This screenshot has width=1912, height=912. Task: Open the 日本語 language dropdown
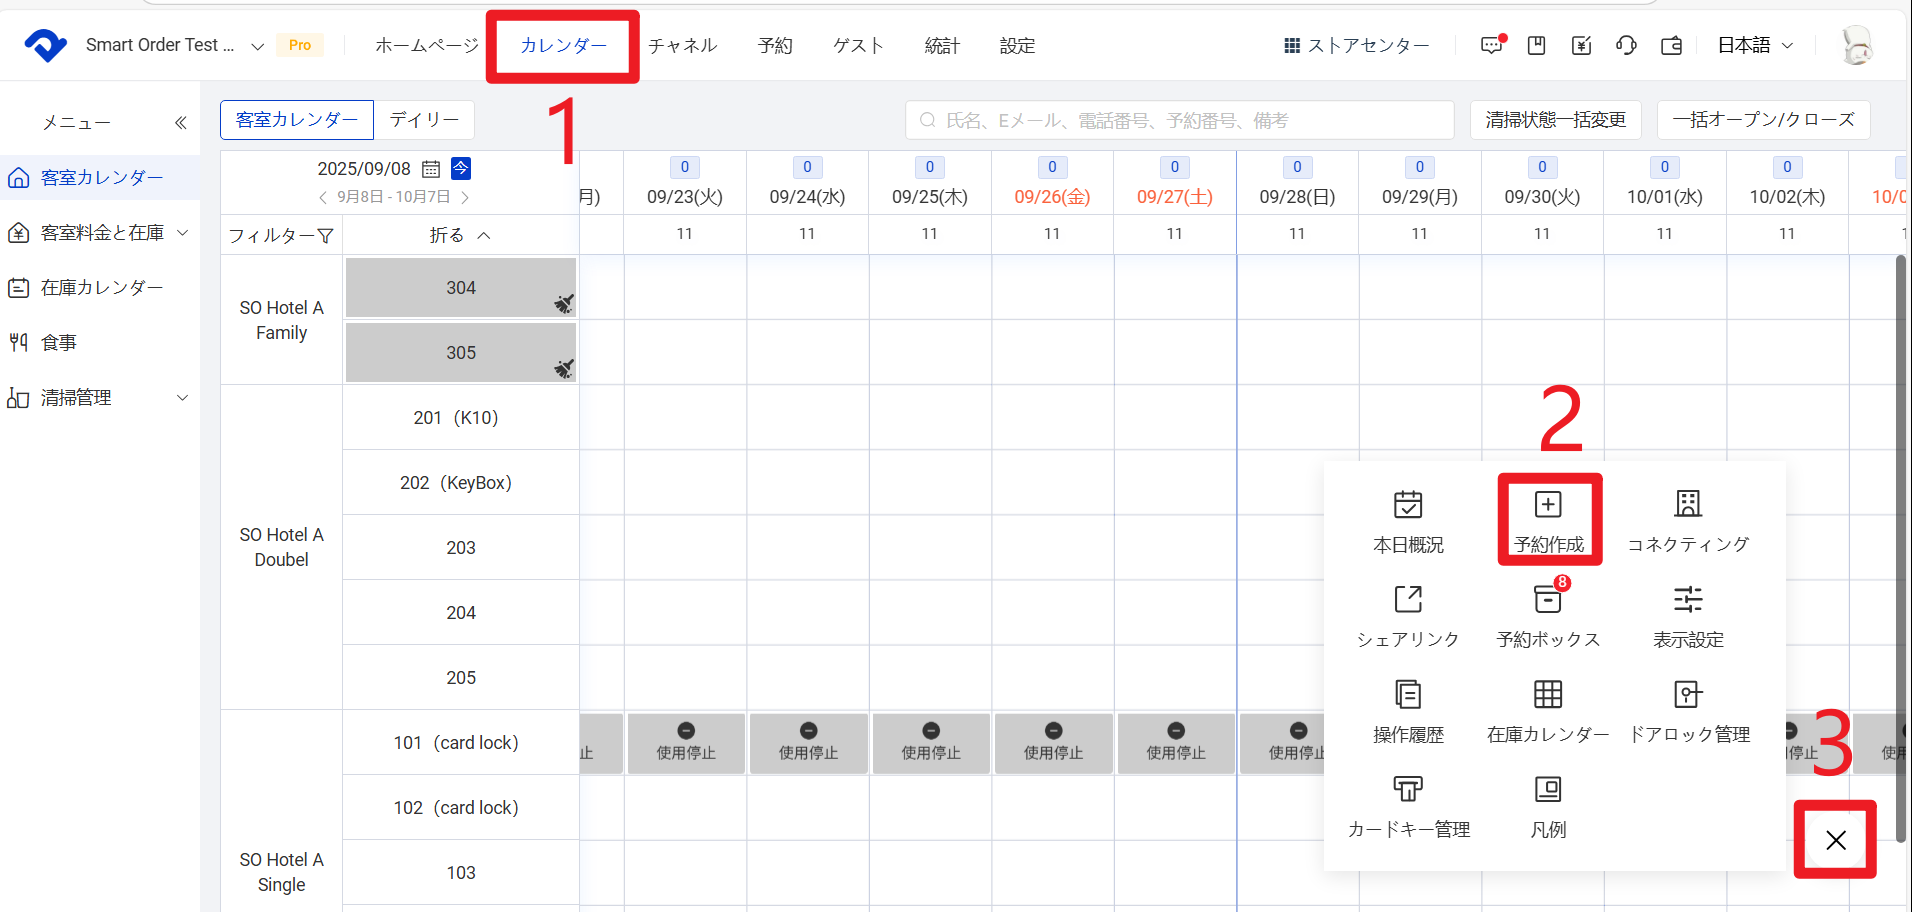click(x=1755, y=45)
